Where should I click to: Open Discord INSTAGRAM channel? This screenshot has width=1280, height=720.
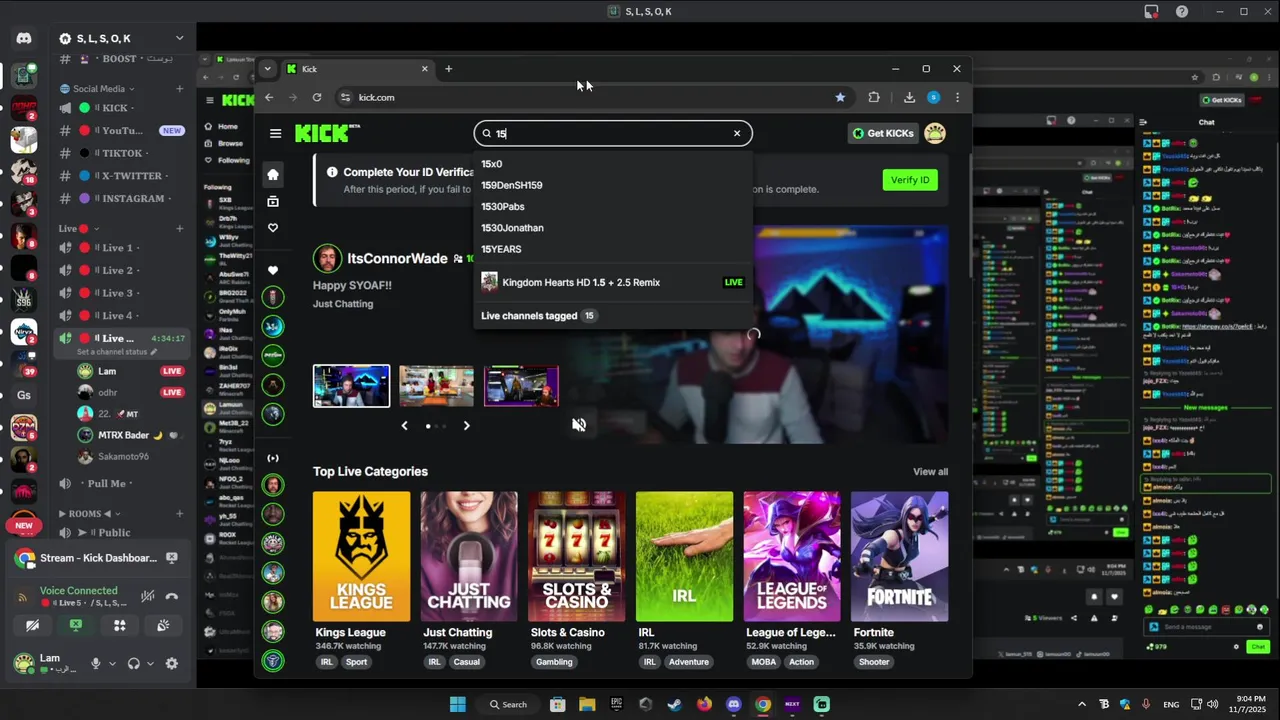pos(122,198)
